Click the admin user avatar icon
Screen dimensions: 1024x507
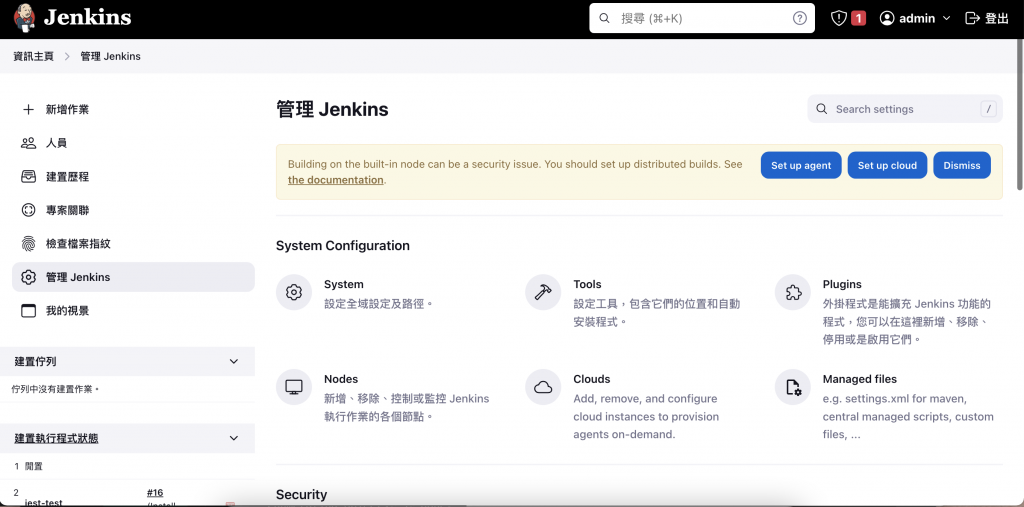click(886, 18)
